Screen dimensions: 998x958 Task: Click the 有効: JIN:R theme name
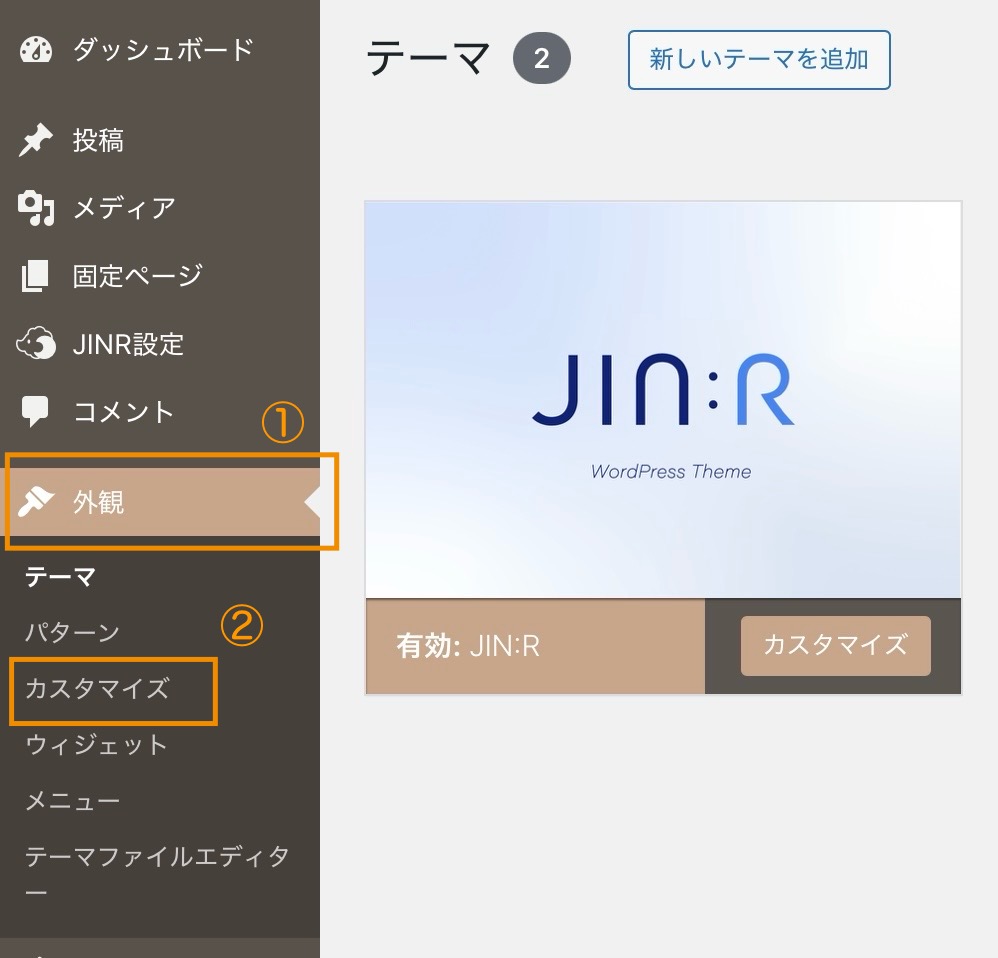pyautogui.click(x=468, y=646)
